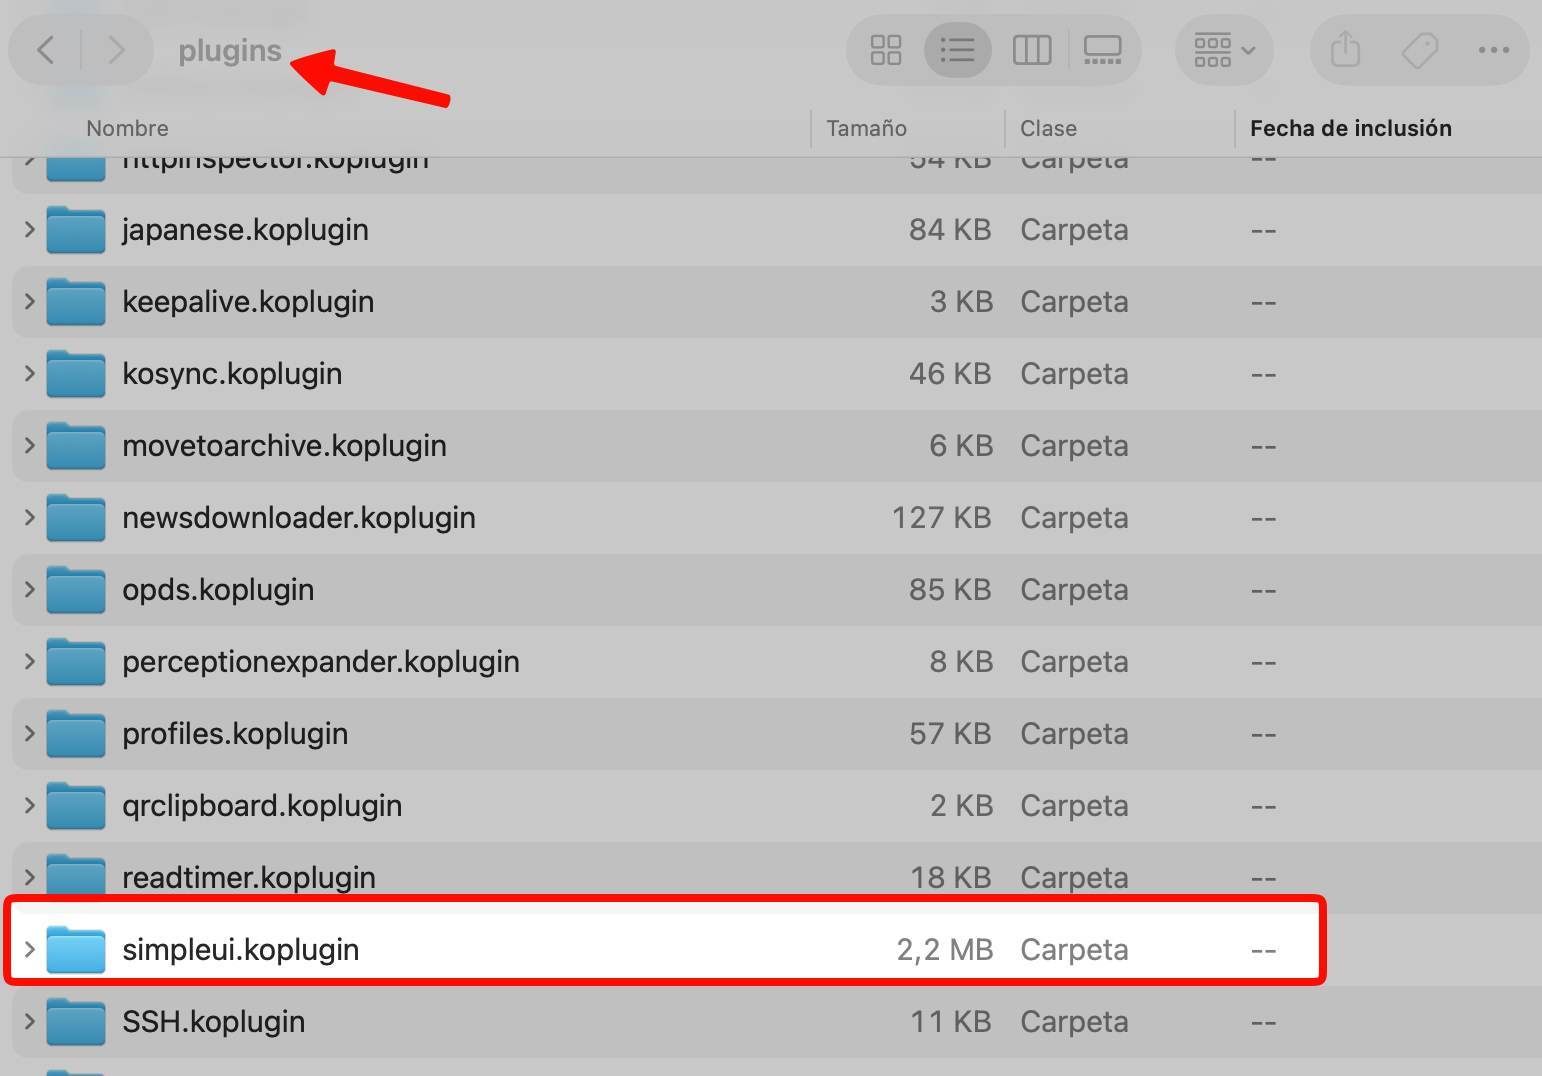Viewport: 1542px width, 1076px height.
Task: Open the more actions ellipsis menu
Action: click(x=1493, y=50)
